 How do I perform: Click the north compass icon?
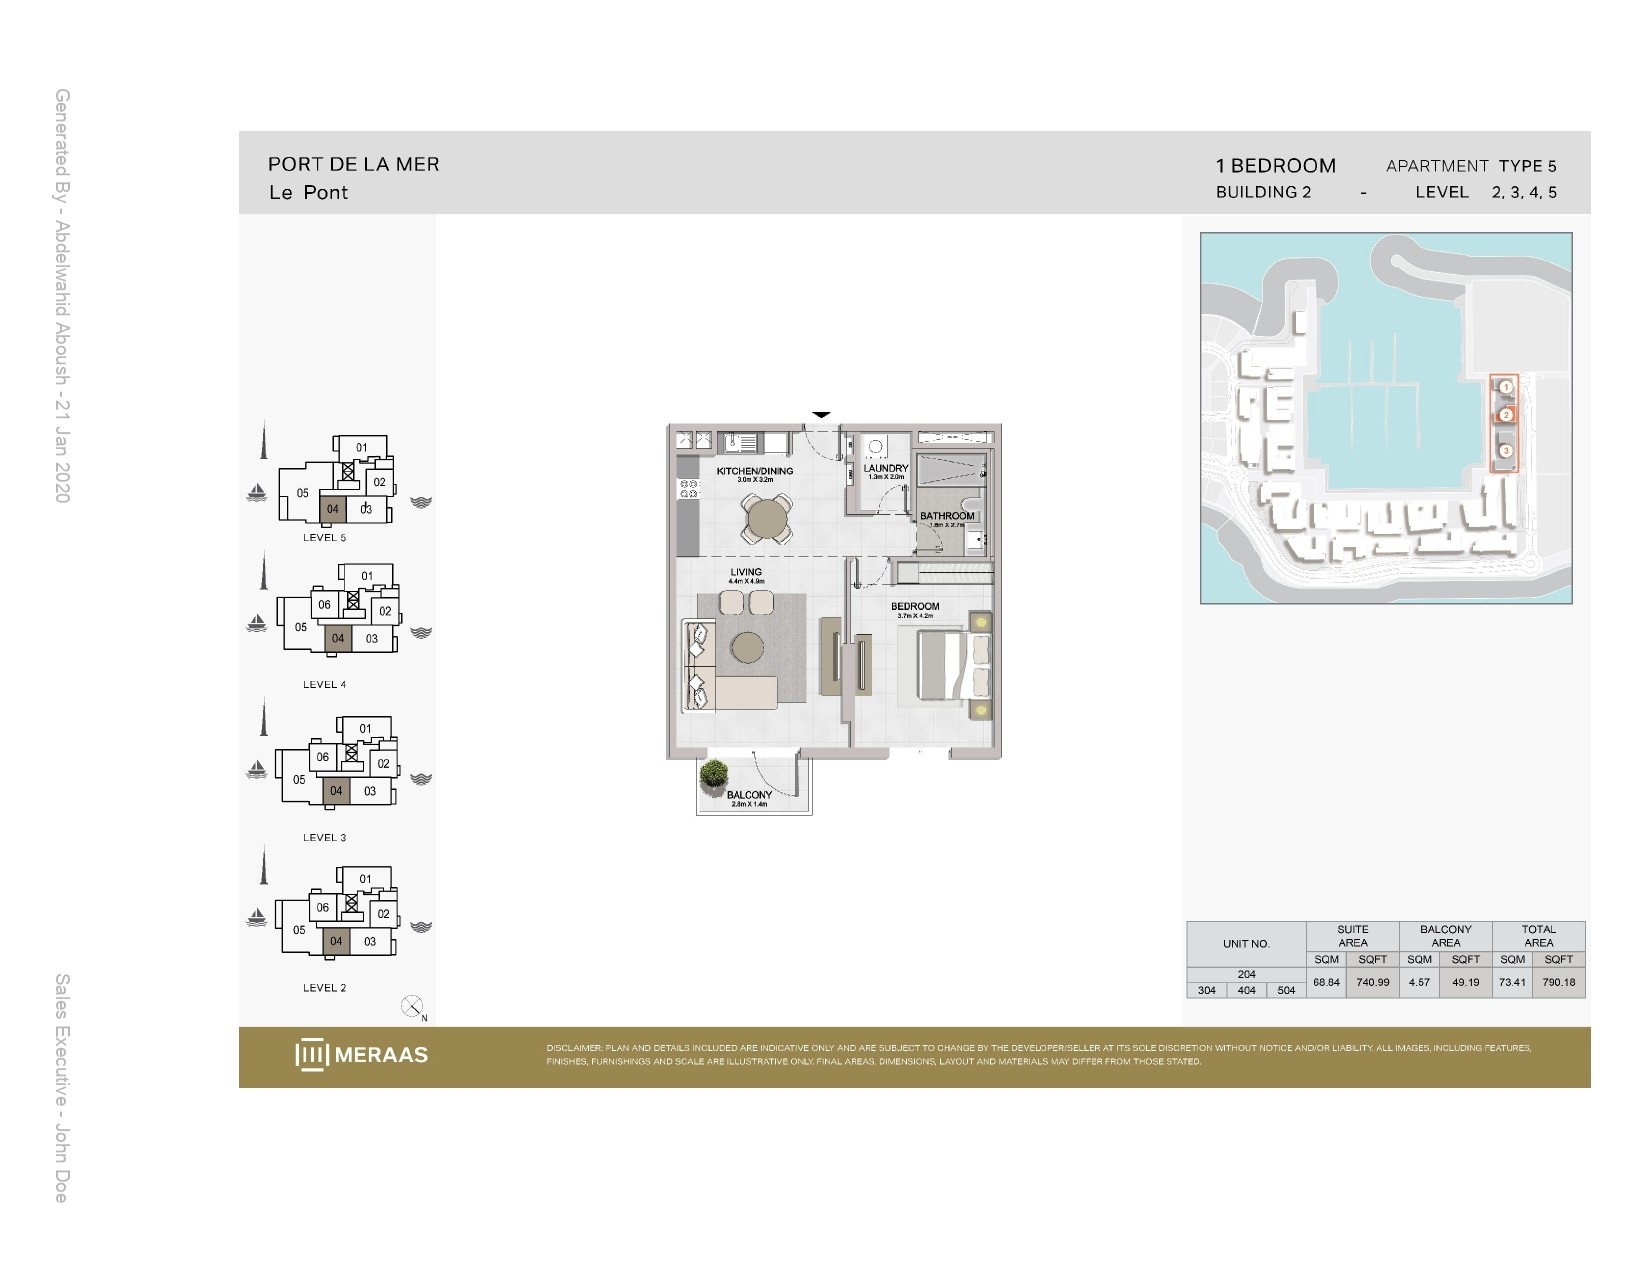tap(413, 1007)
